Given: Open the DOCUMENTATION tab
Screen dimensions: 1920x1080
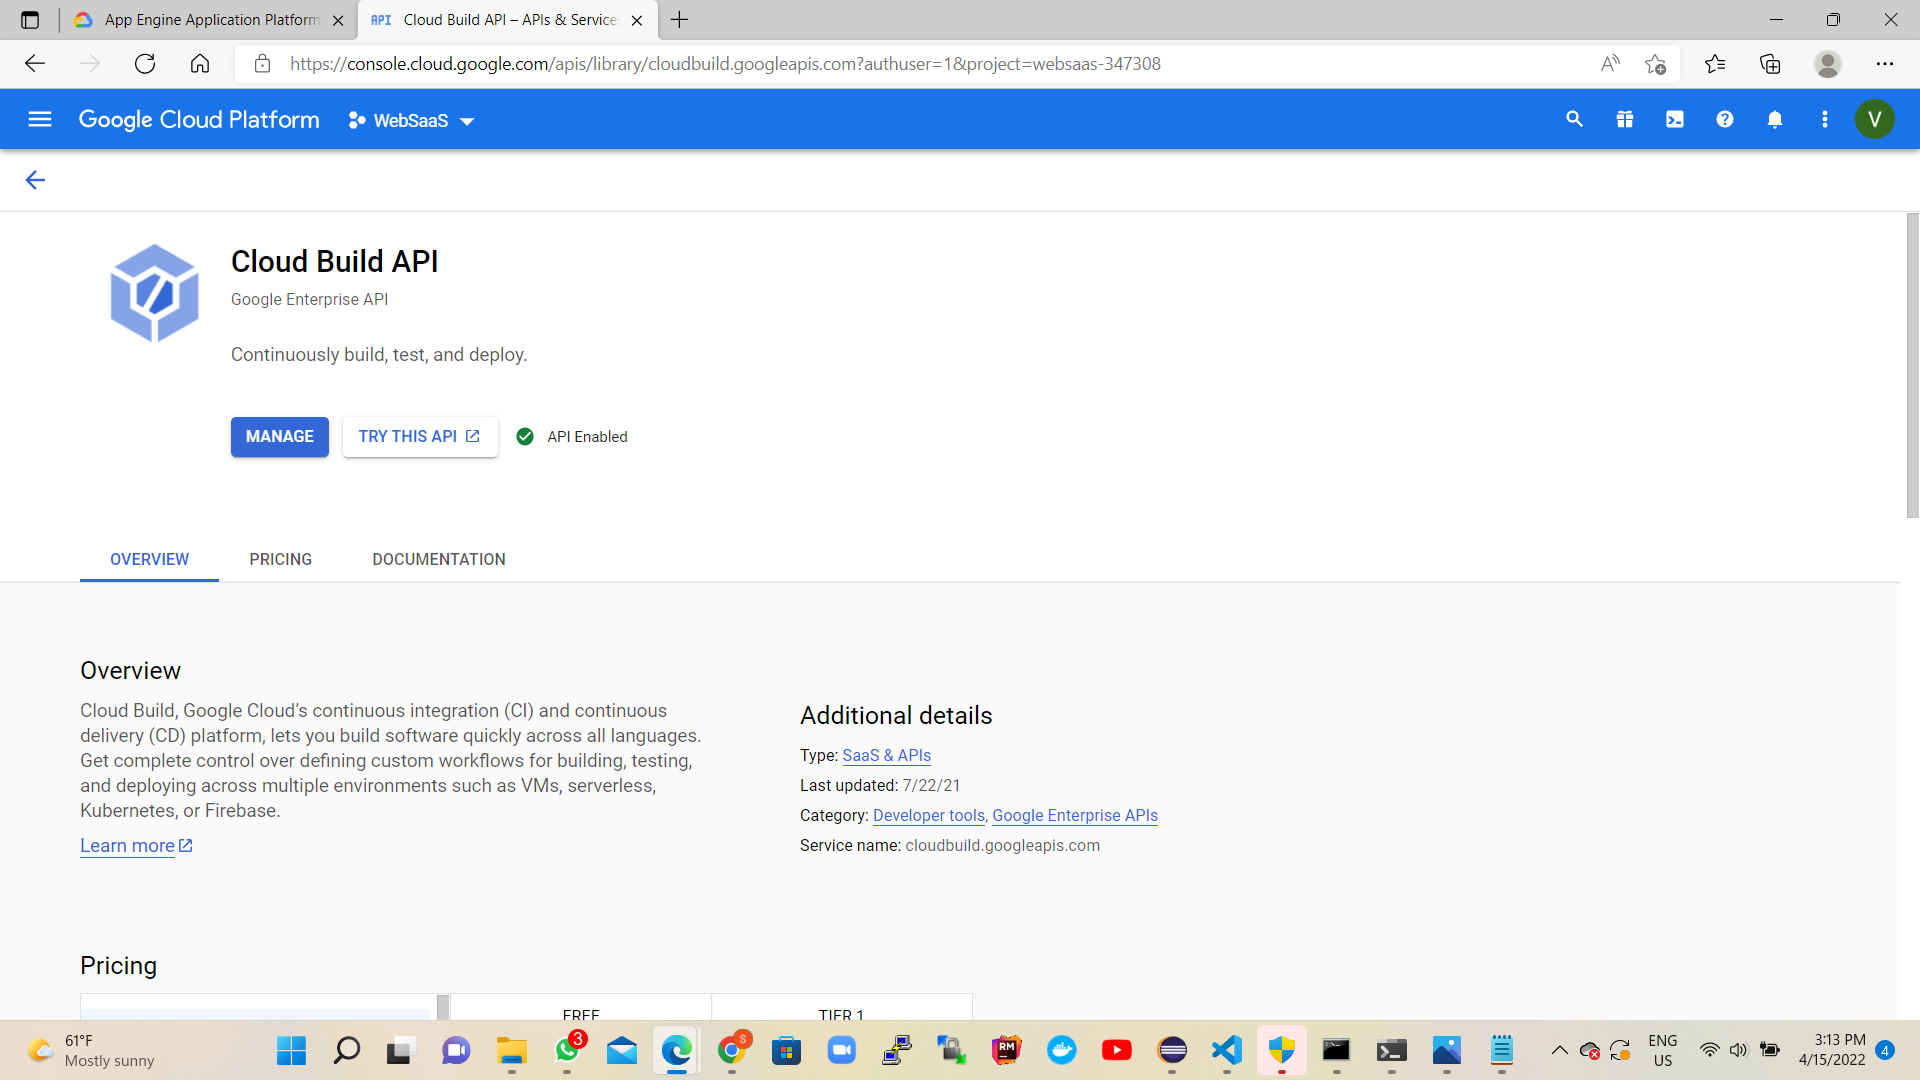Looking at the screenshot, I should 439,559.
